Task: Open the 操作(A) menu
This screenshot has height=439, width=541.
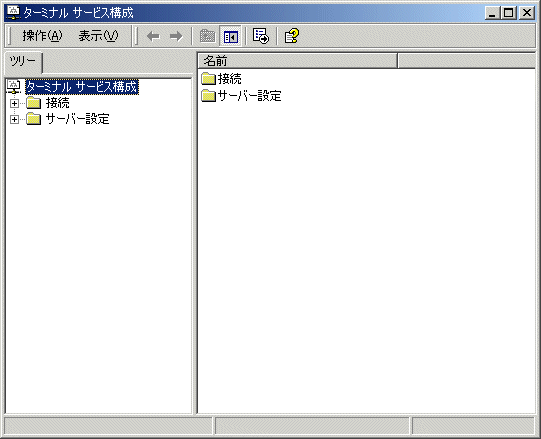Action: tap(42, 36)
